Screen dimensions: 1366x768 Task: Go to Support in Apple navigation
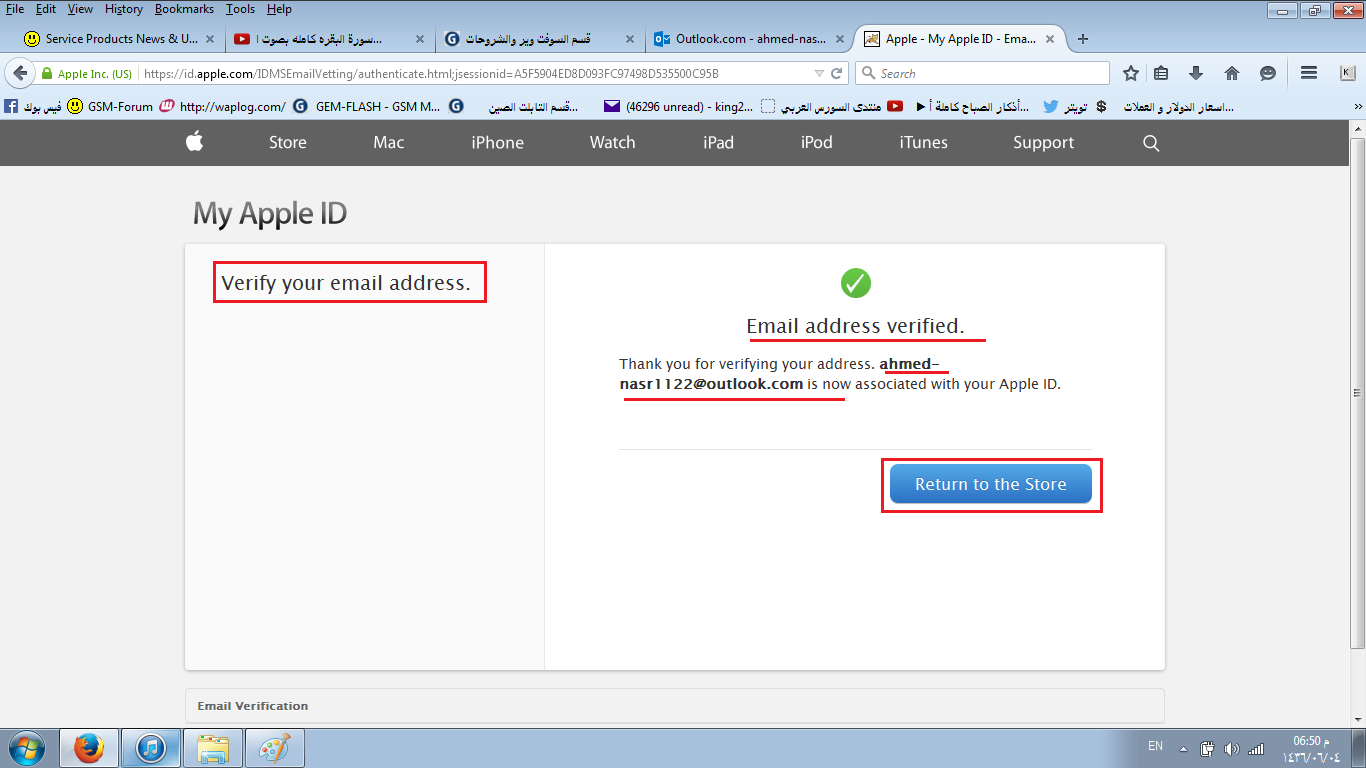(1044, 143)
